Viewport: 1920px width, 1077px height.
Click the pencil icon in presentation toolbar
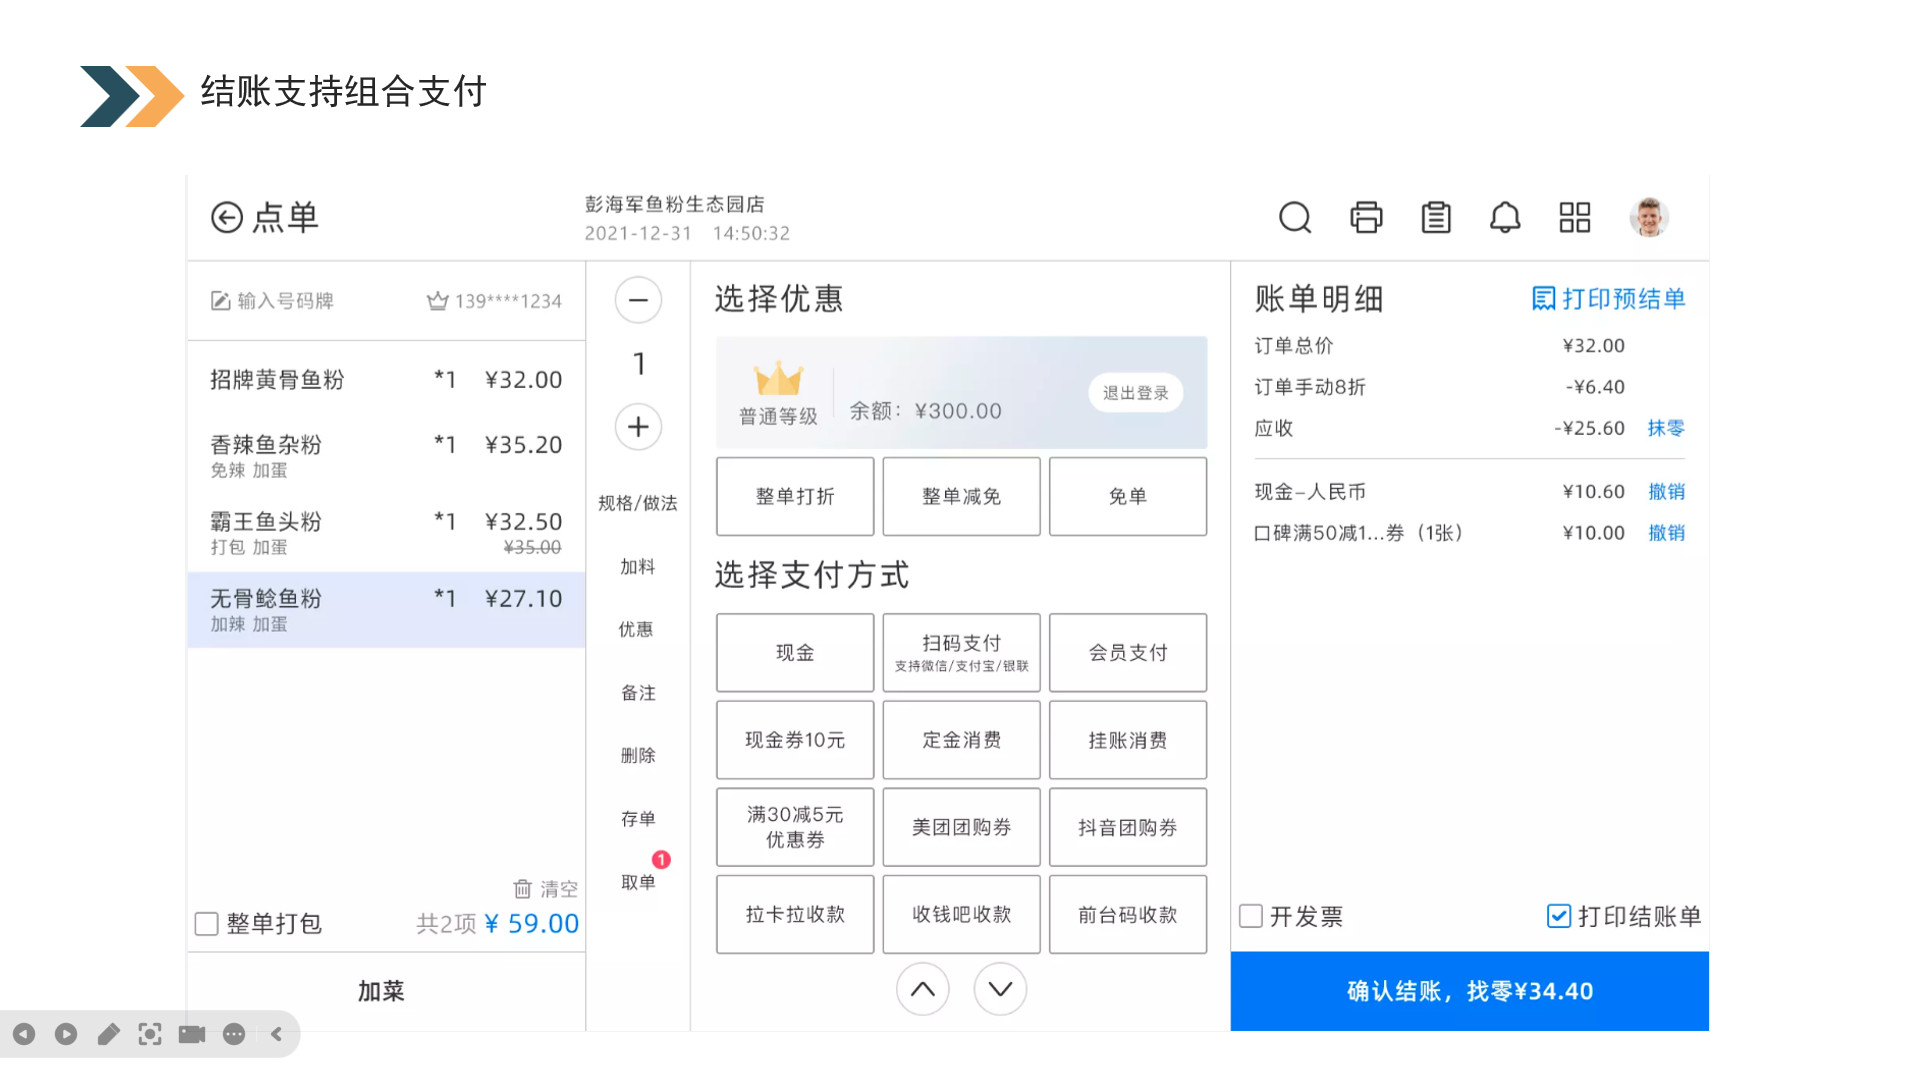click(108, 1034)
